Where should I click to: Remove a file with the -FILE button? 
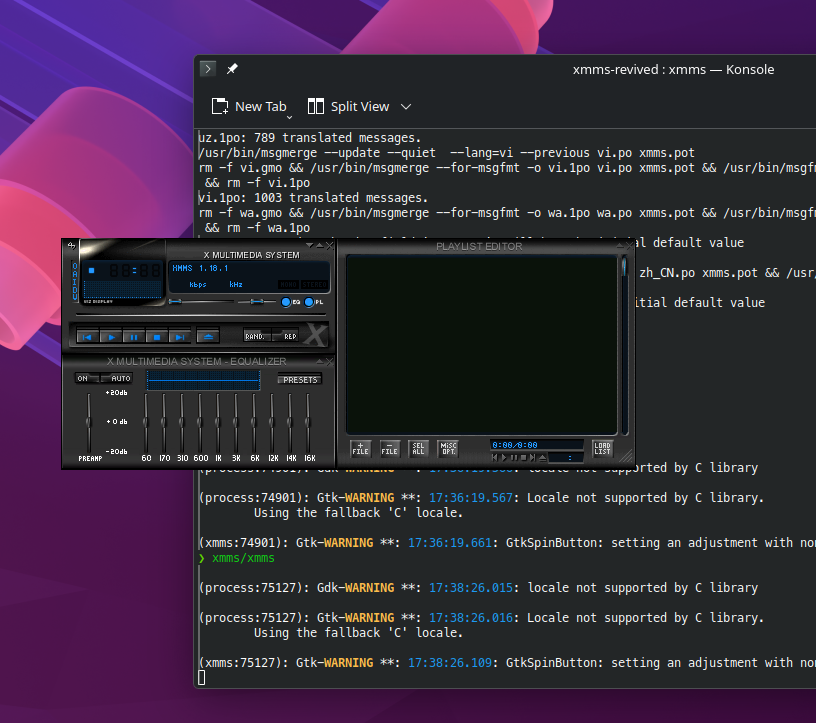(390, 449)
